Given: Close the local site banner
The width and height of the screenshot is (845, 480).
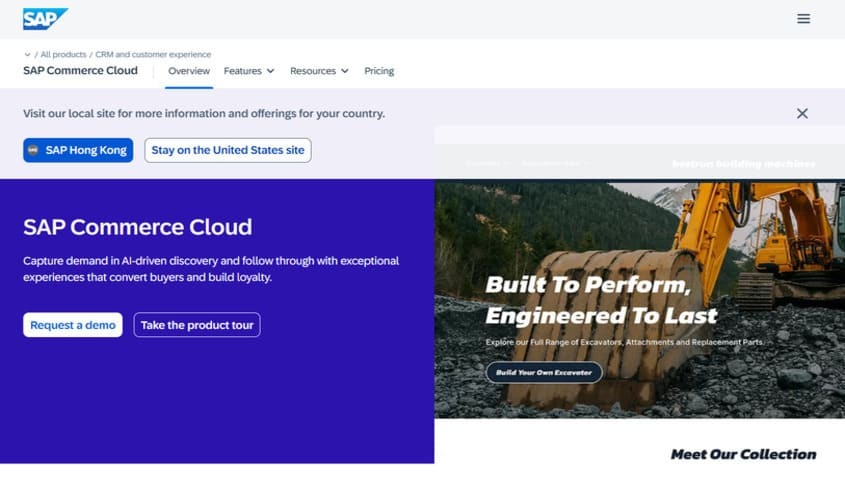Looking at the screenshot, I should pyautogui.click(x=802, y=113).
